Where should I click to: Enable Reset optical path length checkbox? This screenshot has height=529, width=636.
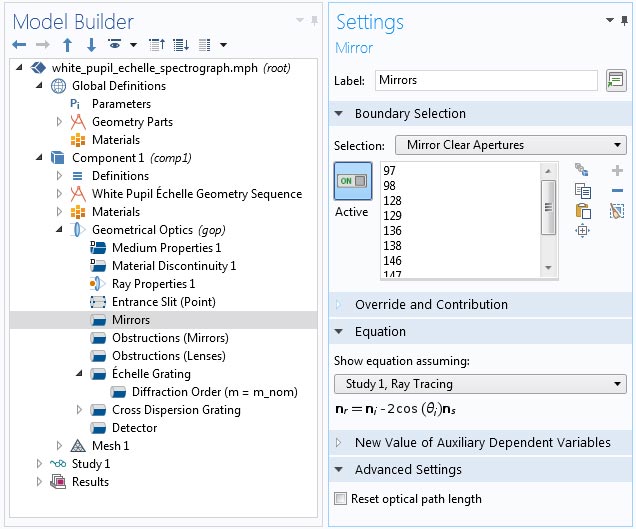point(342,499)
